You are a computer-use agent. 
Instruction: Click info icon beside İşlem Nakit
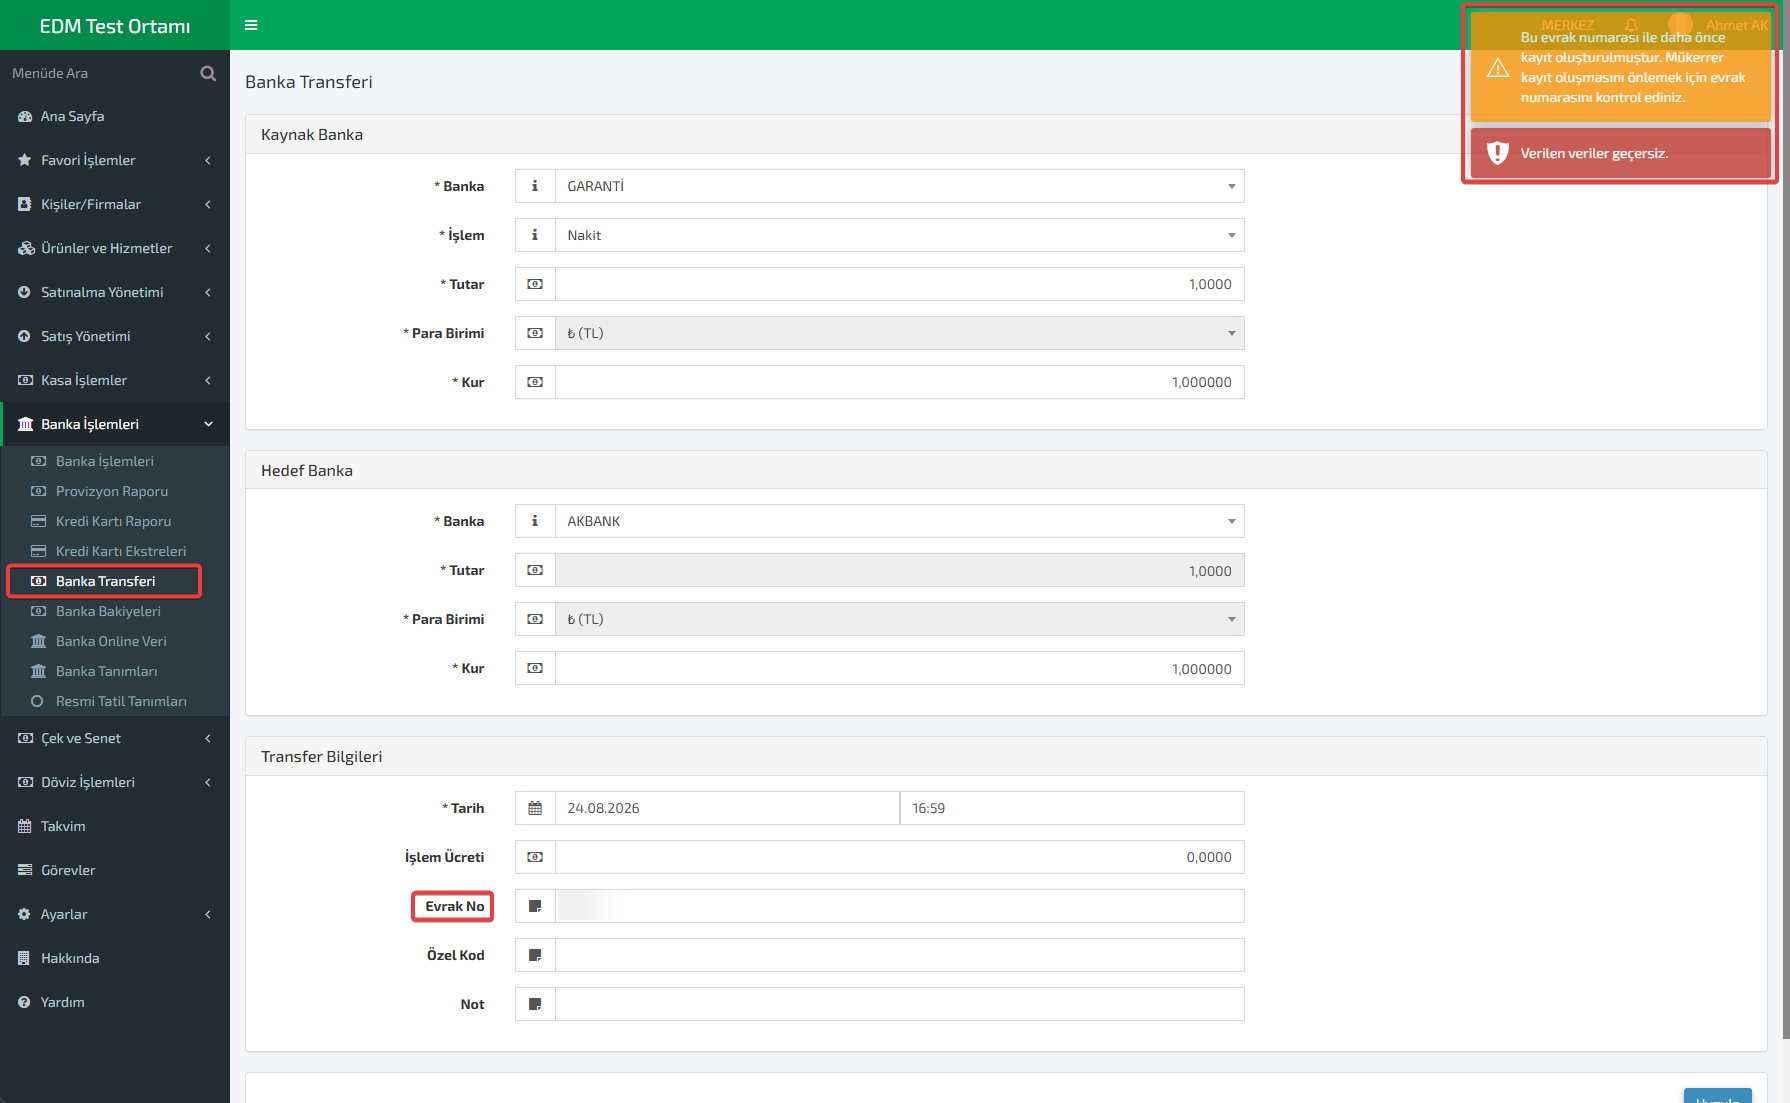(x=535, y=235)
